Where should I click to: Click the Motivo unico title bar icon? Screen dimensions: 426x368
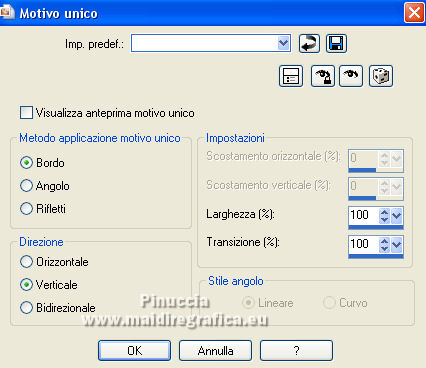(7, 12)
